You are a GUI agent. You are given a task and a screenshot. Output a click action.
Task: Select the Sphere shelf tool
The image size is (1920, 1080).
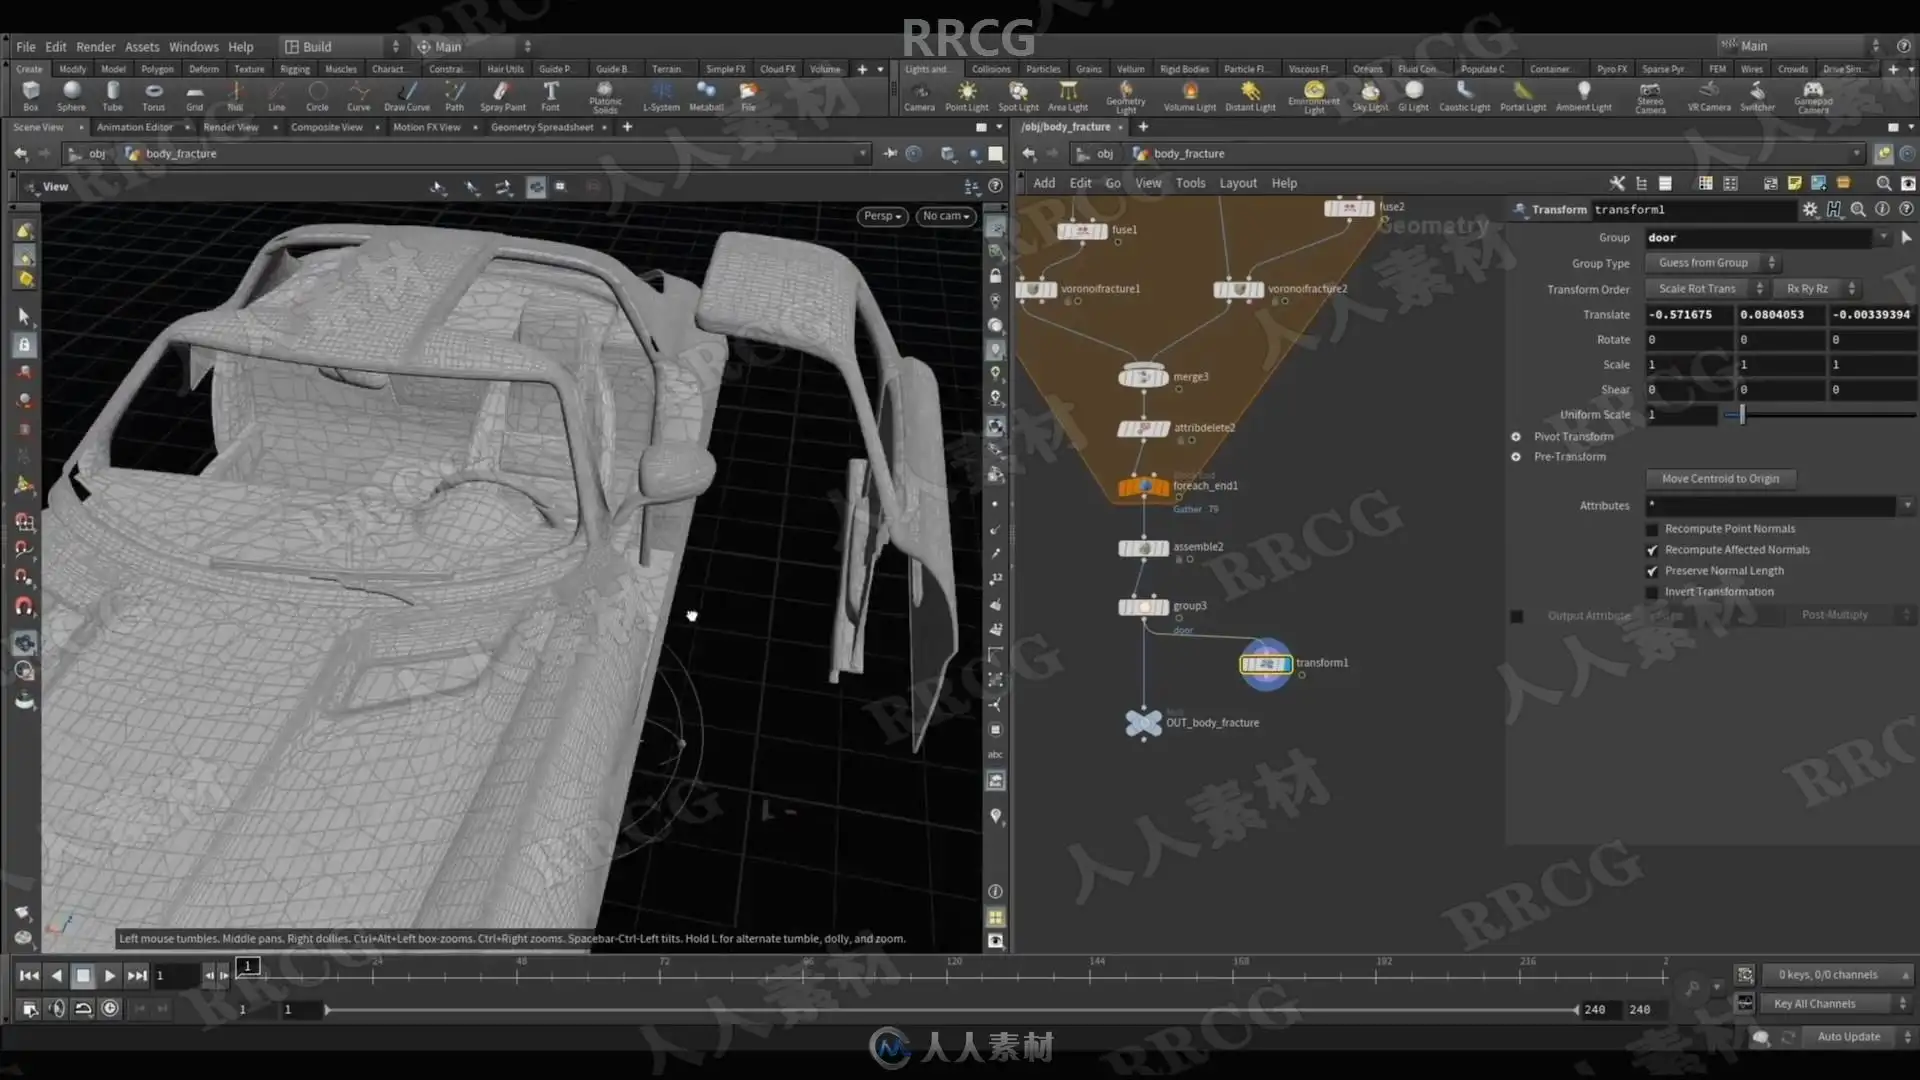71,93
